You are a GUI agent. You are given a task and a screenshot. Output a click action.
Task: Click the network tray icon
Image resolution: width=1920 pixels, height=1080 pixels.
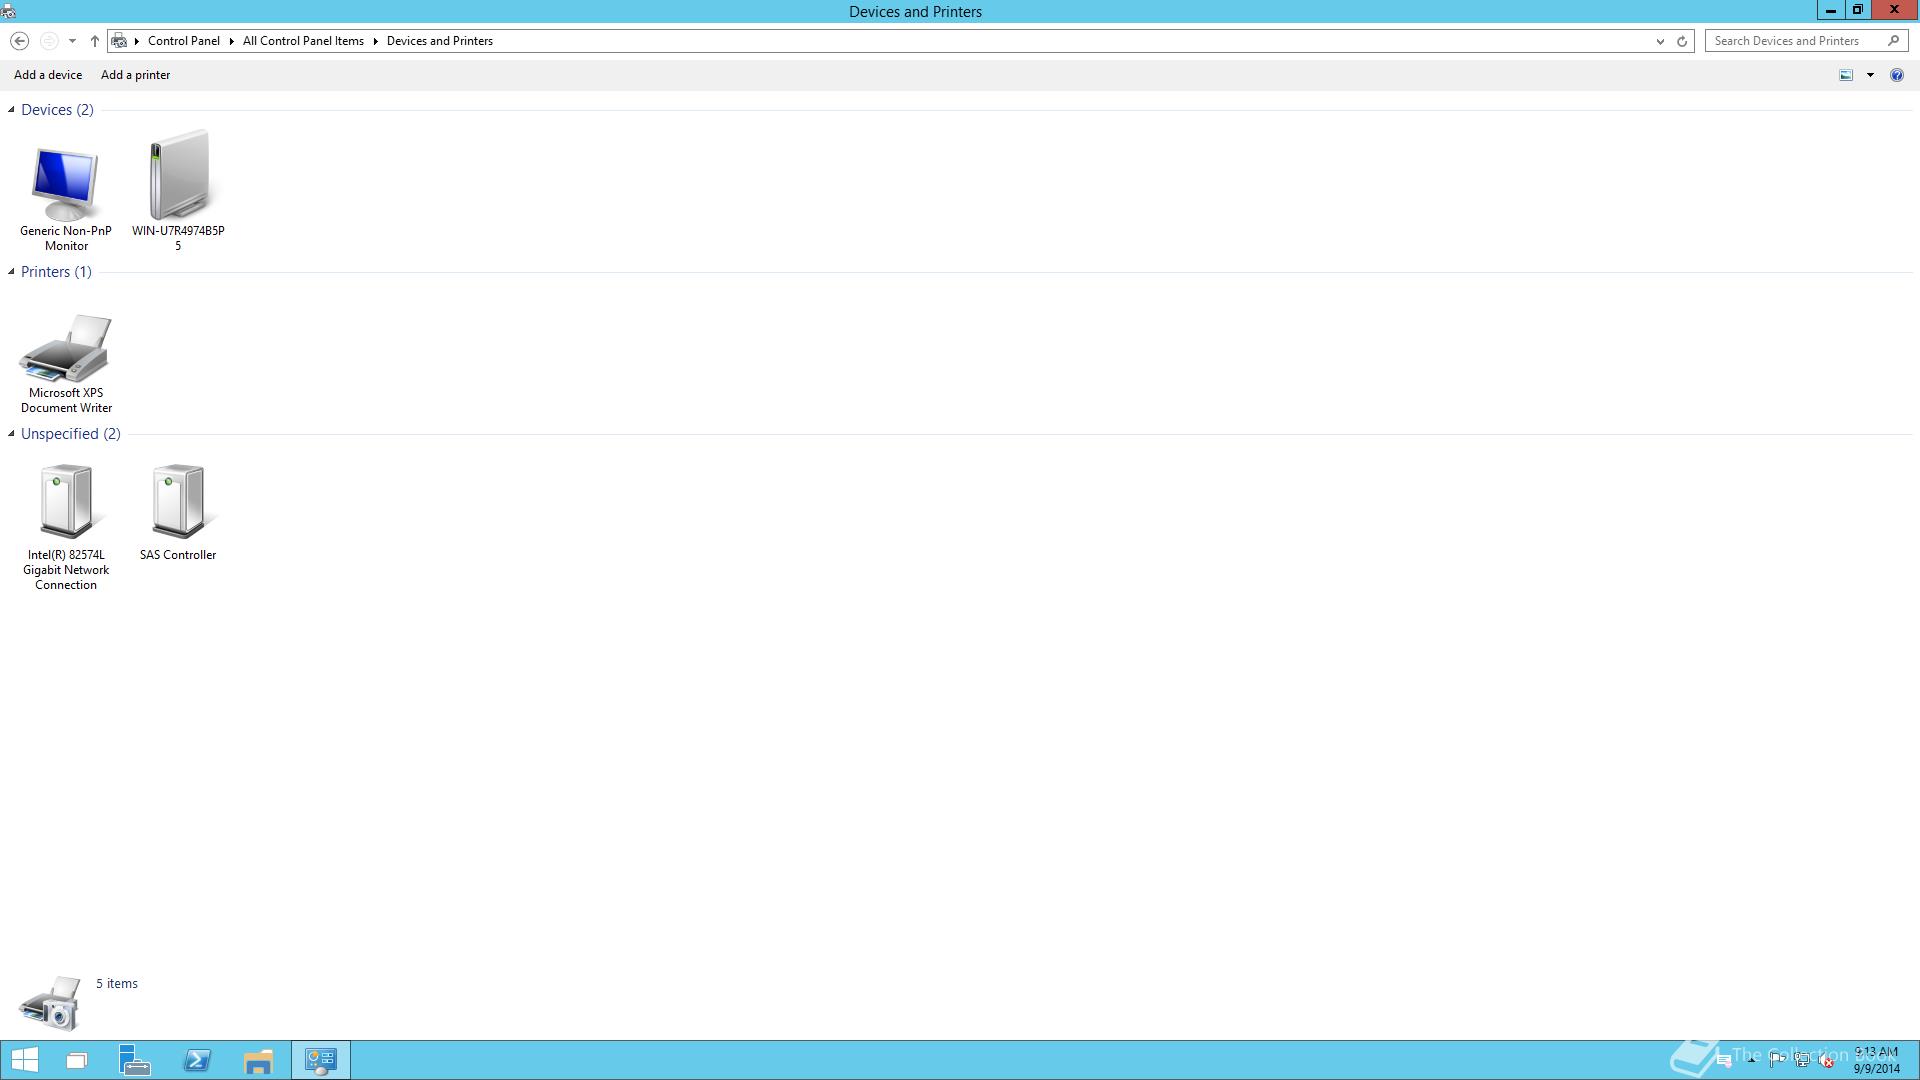coord(1802,1061)
